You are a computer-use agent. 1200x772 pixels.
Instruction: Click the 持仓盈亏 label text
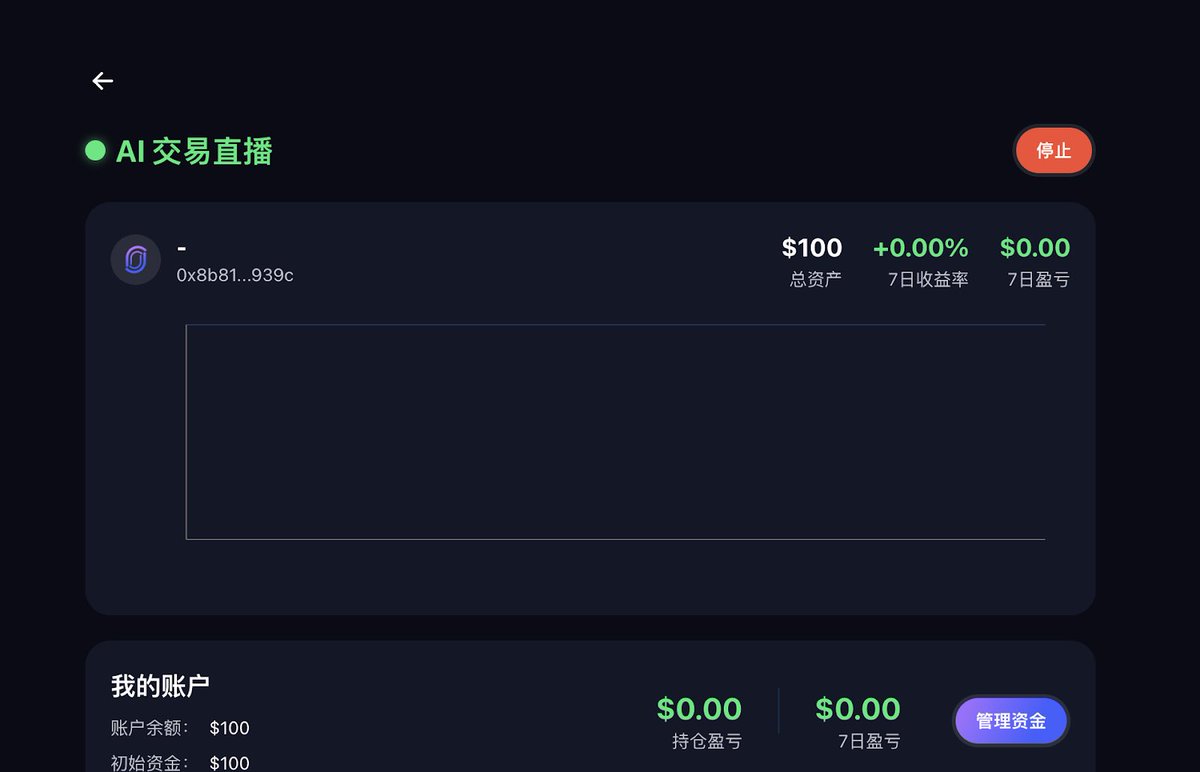click(707, 742)
